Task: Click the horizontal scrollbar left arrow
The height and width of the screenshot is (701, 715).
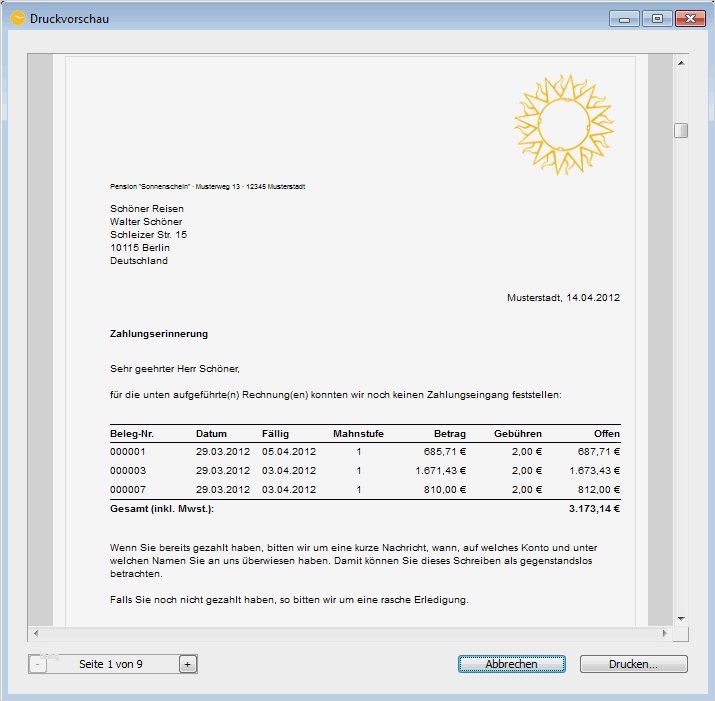Action: 36,633
